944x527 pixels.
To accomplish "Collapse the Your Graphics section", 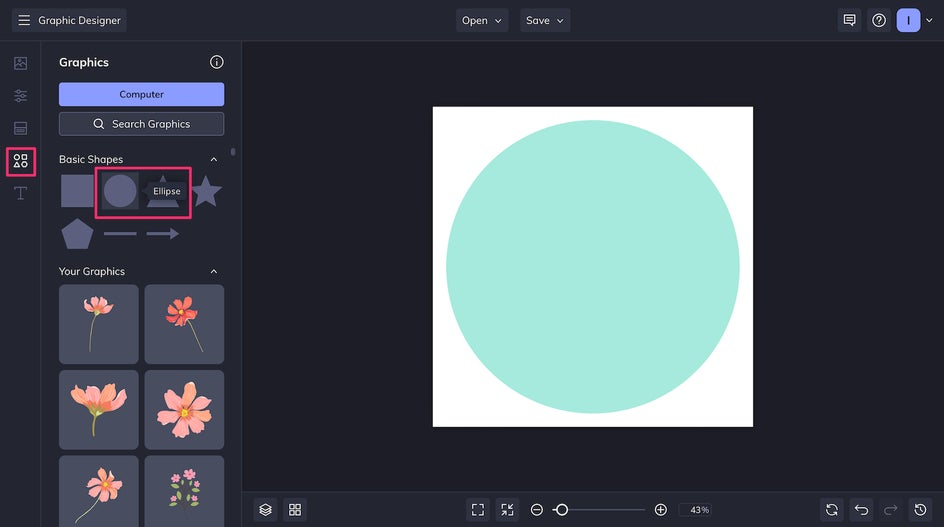I will (214, 272).
